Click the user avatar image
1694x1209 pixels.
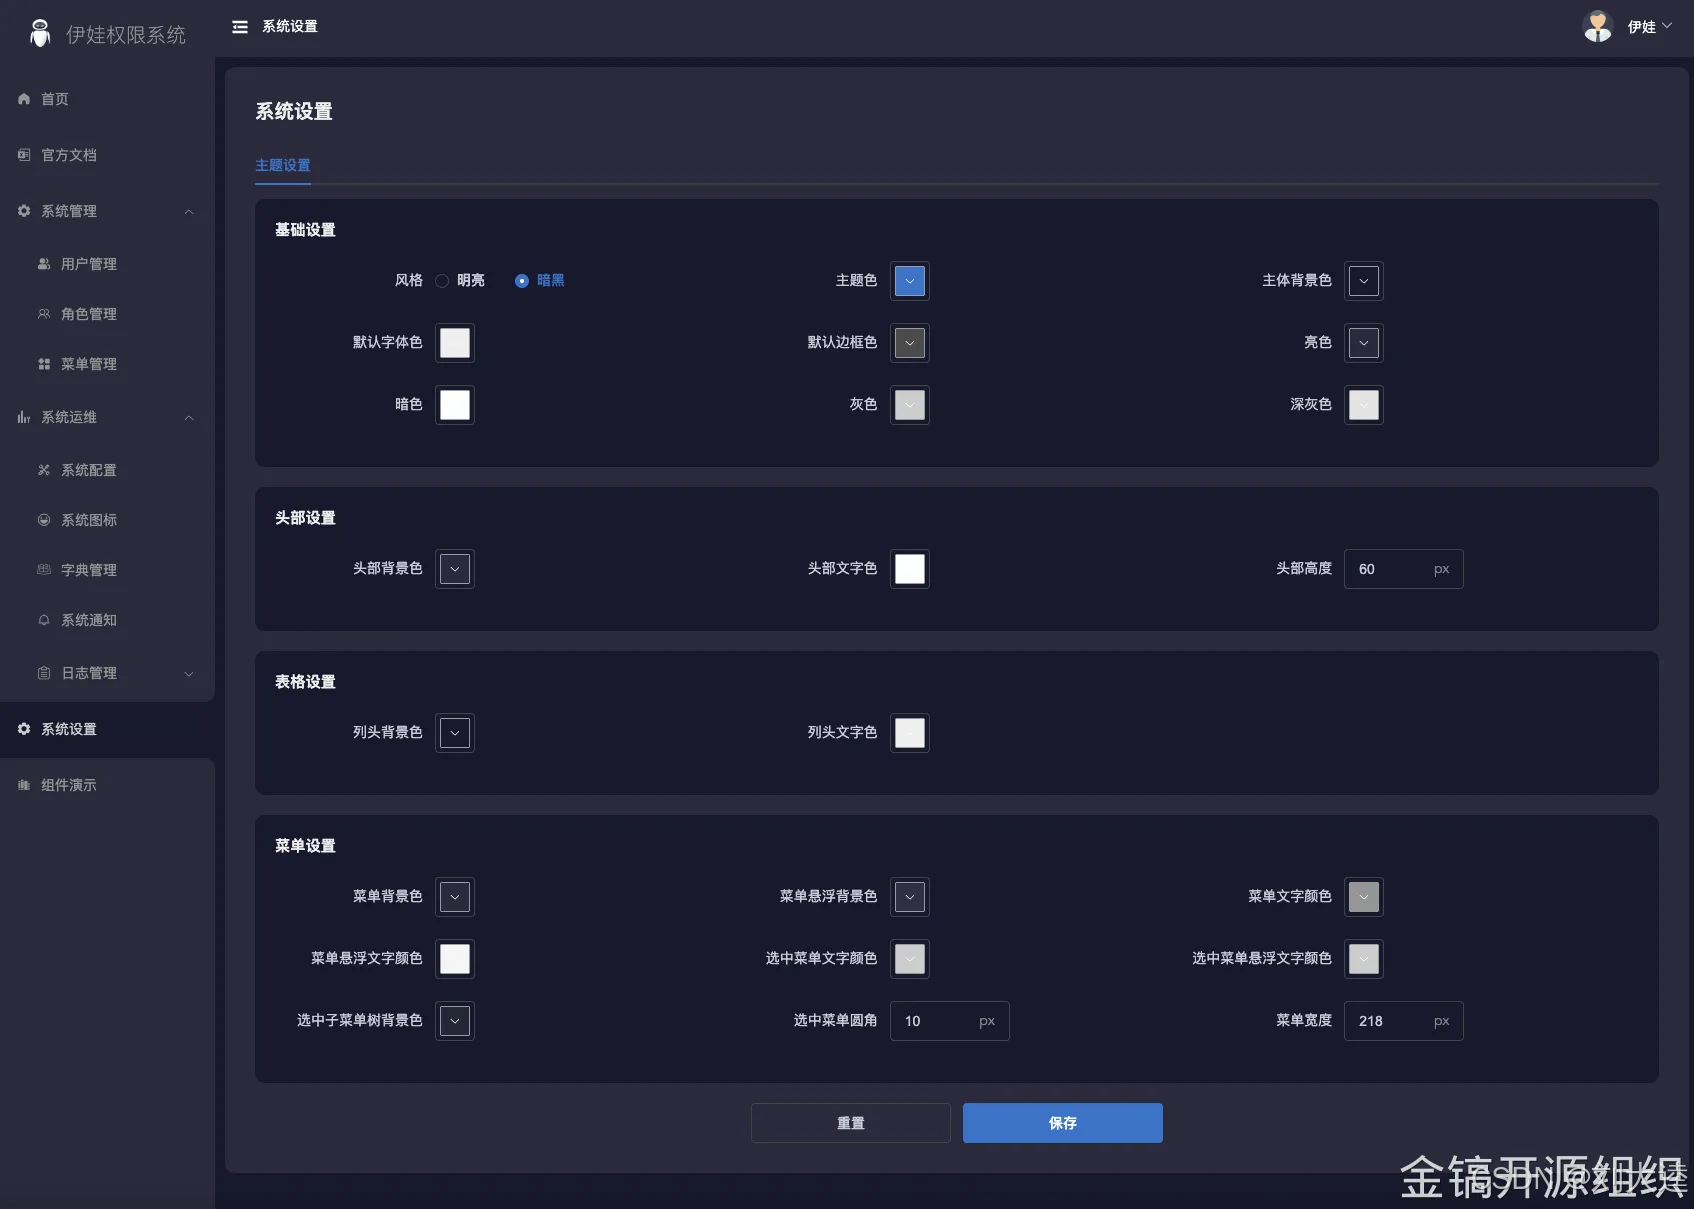[x=1598, y=27]
